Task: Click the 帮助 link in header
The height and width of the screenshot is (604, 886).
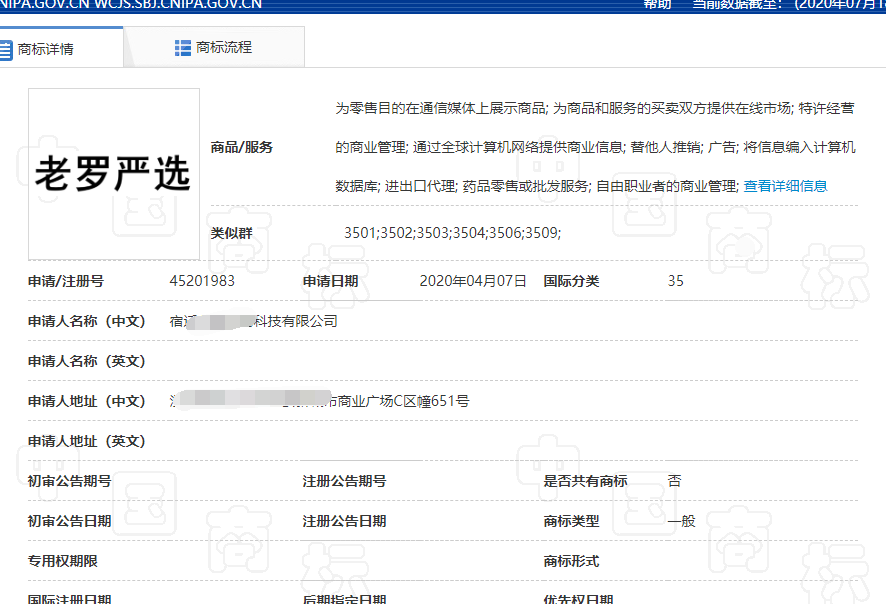Action: pos(657,5)
